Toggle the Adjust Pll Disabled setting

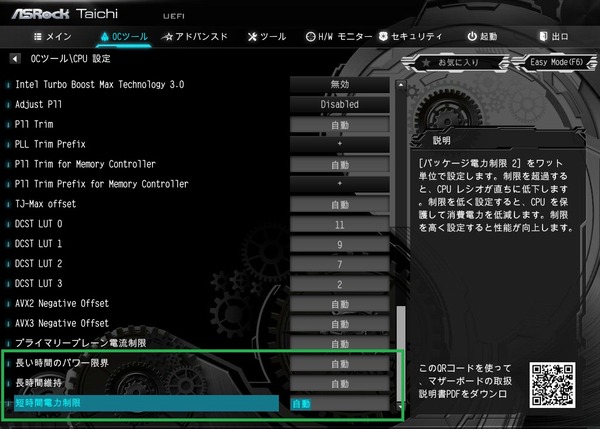pos(340,104)
